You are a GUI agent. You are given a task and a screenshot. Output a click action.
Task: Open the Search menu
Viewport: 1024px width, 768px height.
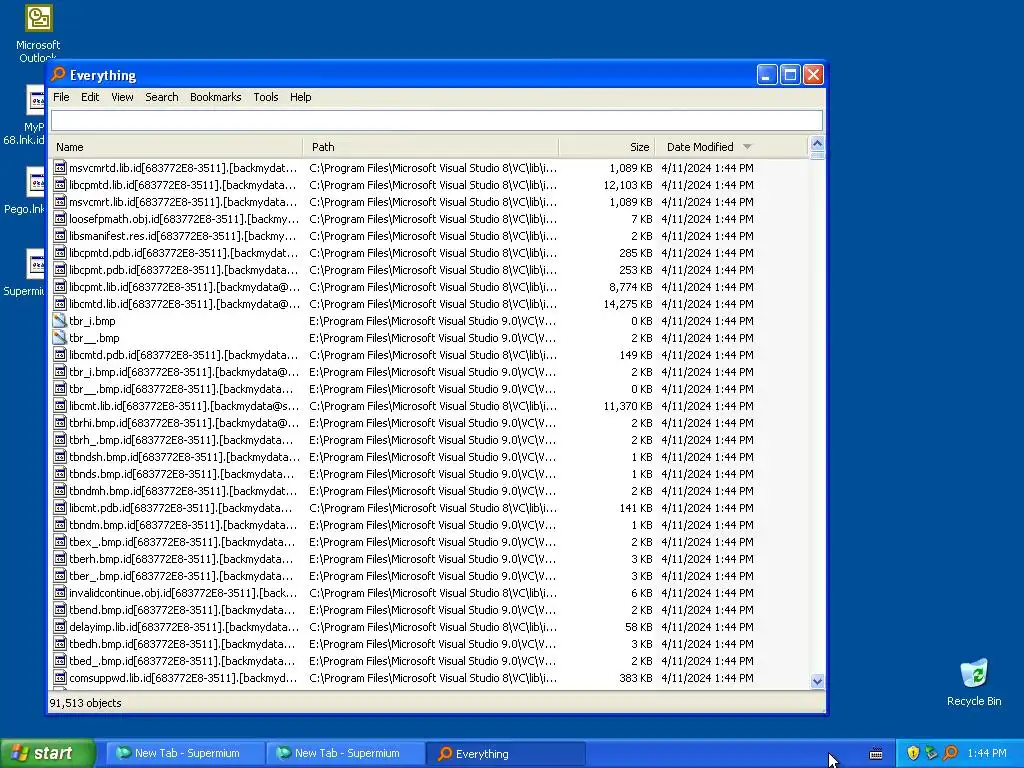pos(161,97)
